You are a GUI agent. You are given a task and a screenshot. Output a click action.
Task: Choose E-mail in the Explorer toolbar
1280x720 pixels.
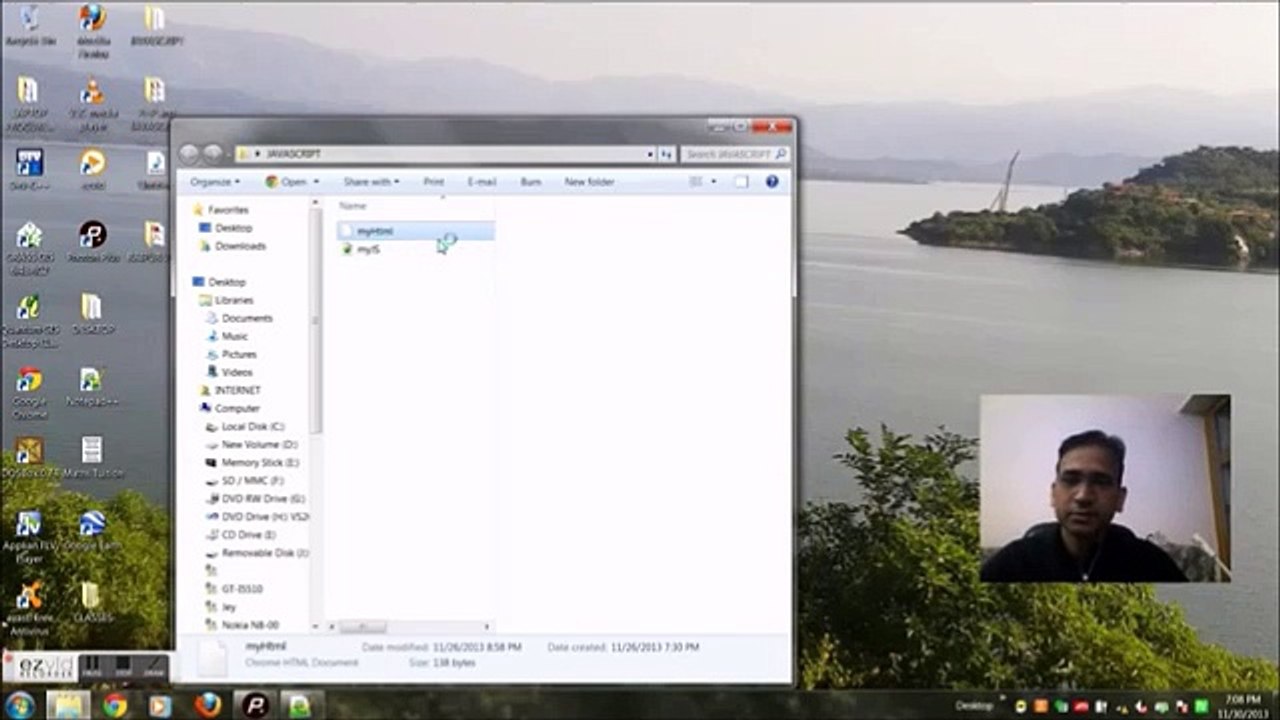coord(482,182)
